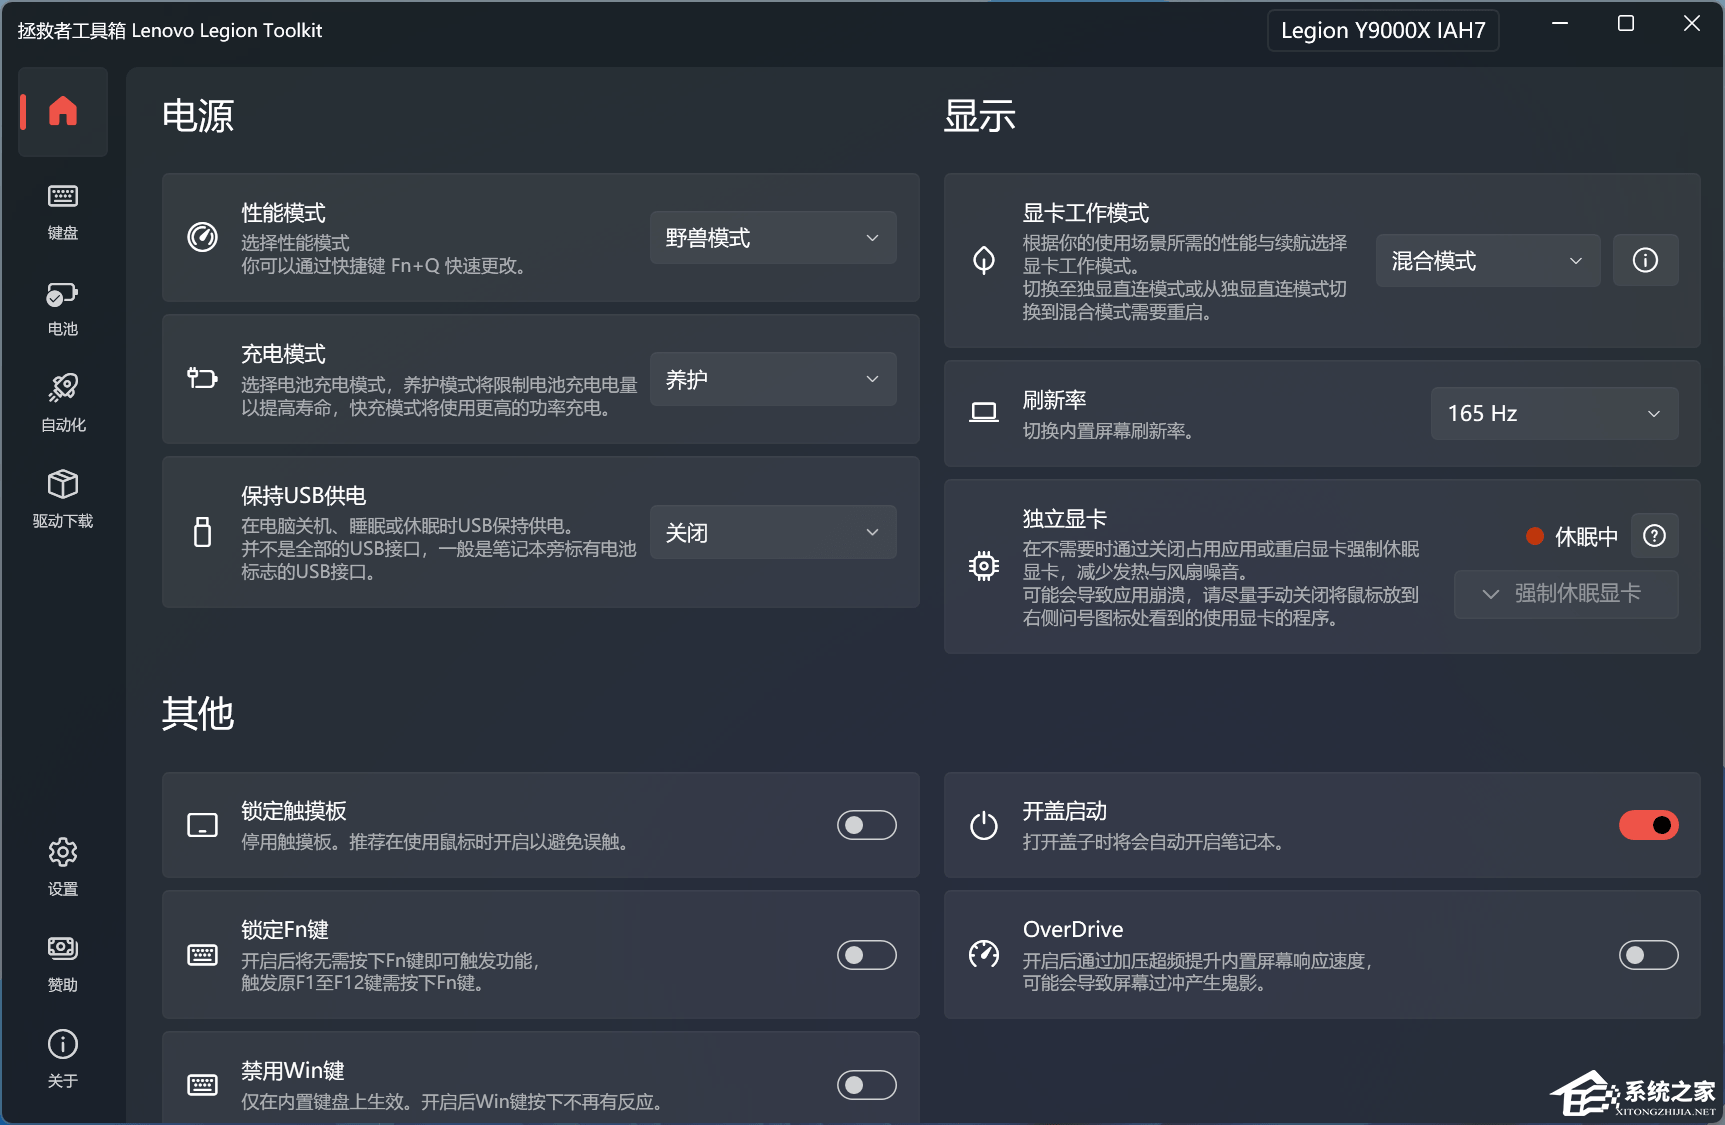Image resolution: width=1725 pixels, height=1125 pixels.
Task: Toggle 禁用Win键 switch
Action: click(x=867, y=1085)
